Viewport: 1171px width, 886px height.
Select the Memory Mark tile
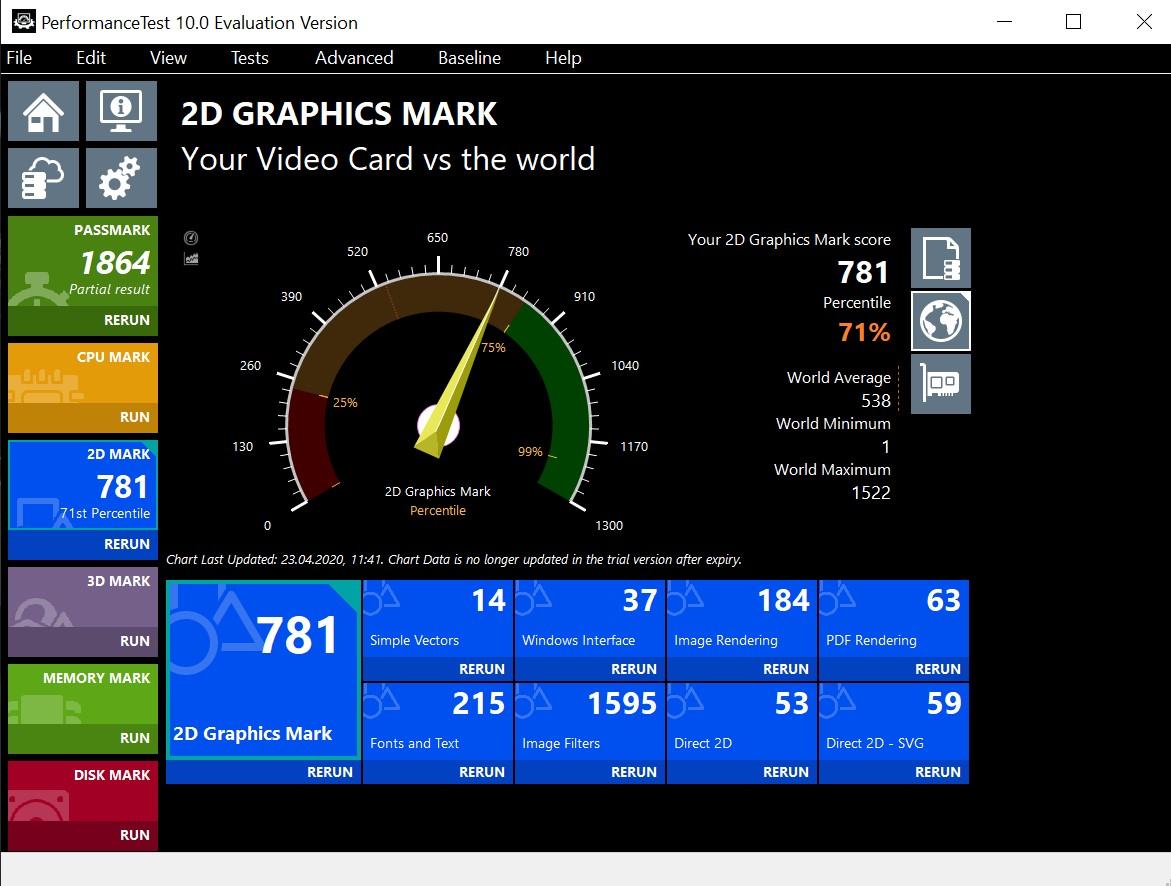[83, 694]
